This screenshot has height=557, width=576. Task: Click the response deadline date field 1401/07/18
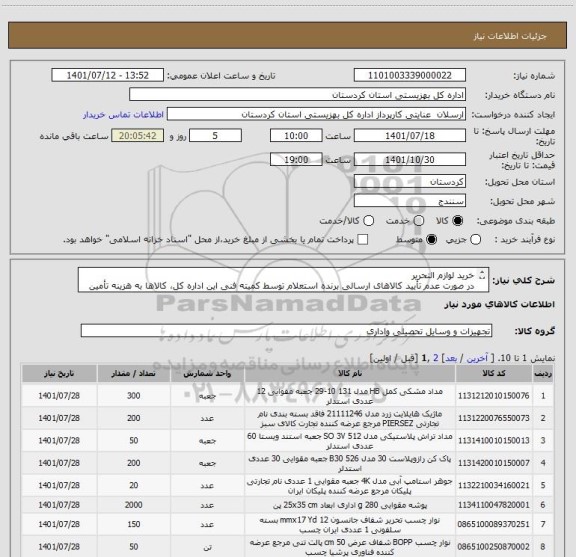click(410, 136)
